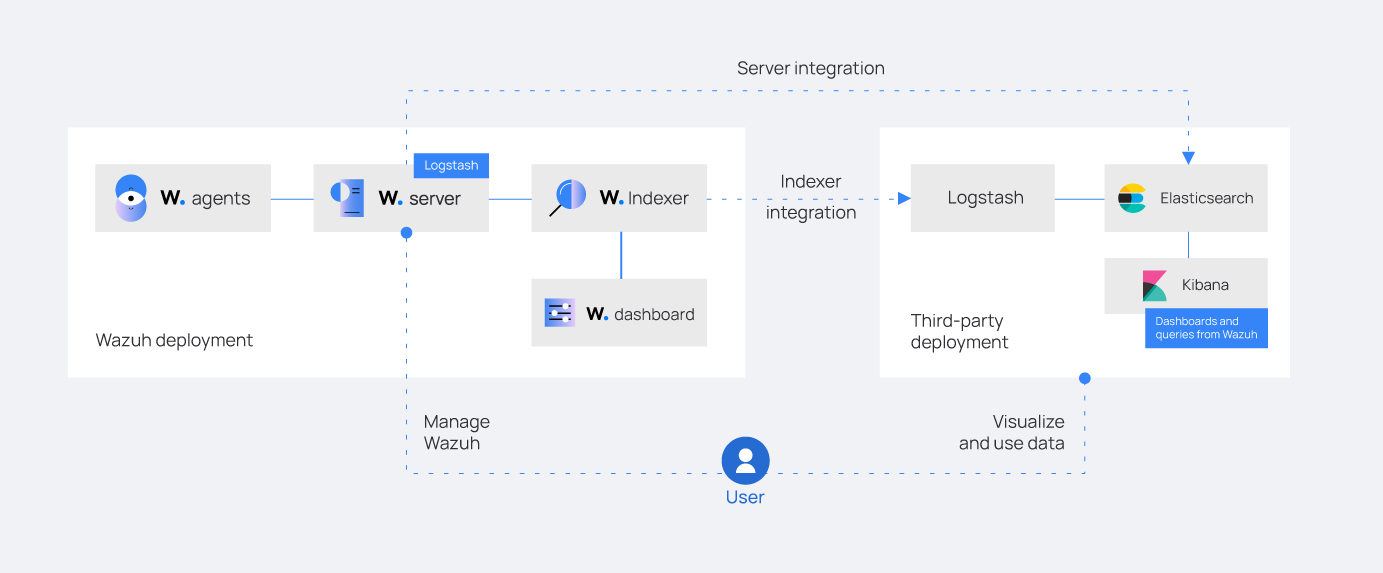The height and width of the screenshot is (573, 1383).
Task: Click the 'Server integration' label
Action: coord(811,68)
